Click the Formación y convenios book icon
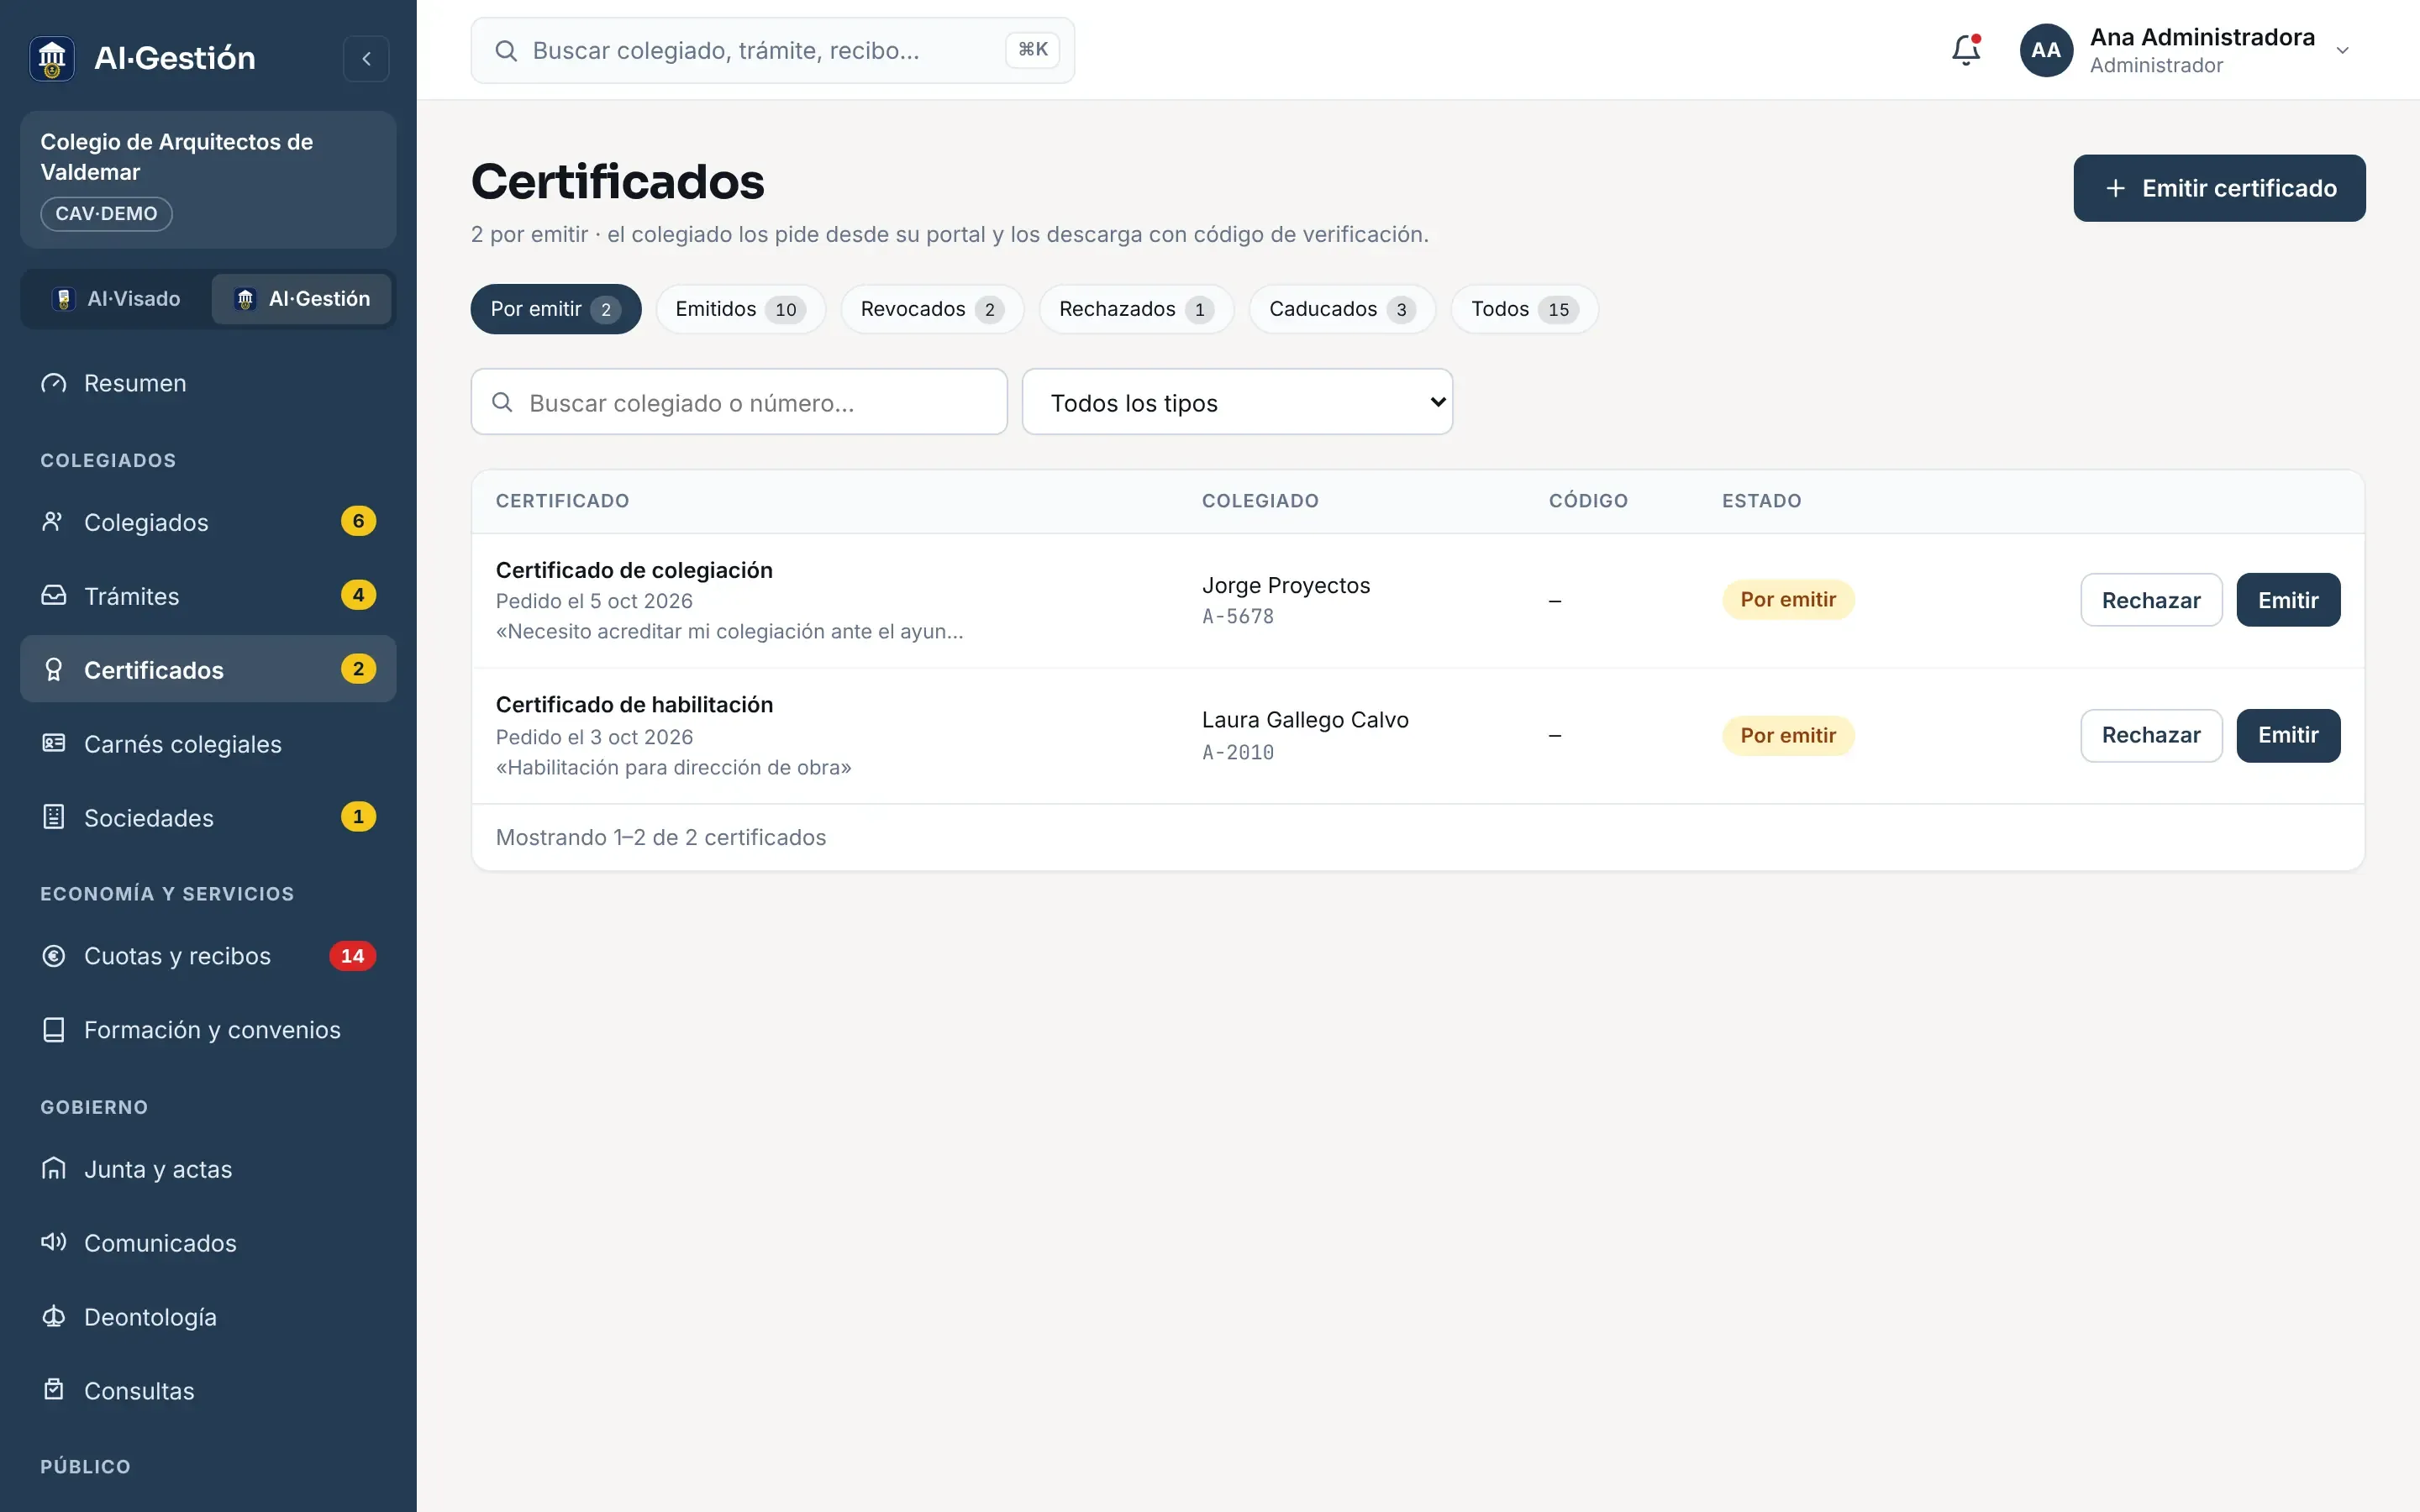This screenshot has width=2420, height=1512. pyautogui.click(x=54, y=1030)
